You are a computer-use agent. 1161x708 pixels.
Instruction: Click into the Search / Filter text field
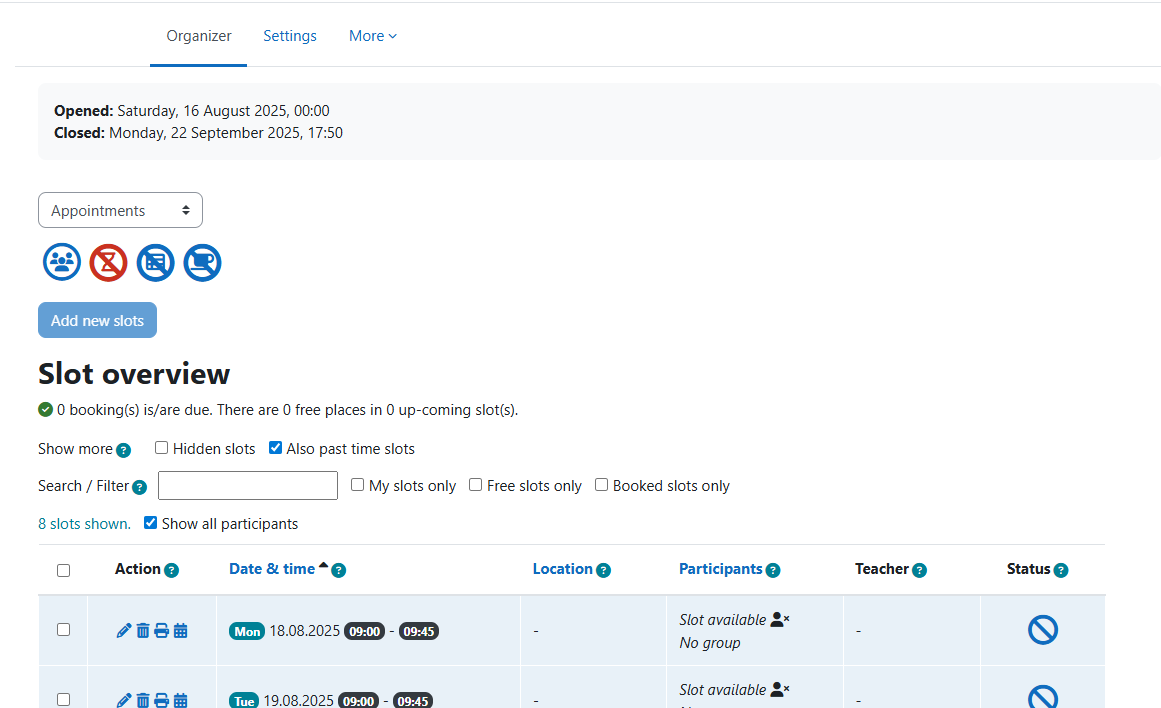(248, 486)
